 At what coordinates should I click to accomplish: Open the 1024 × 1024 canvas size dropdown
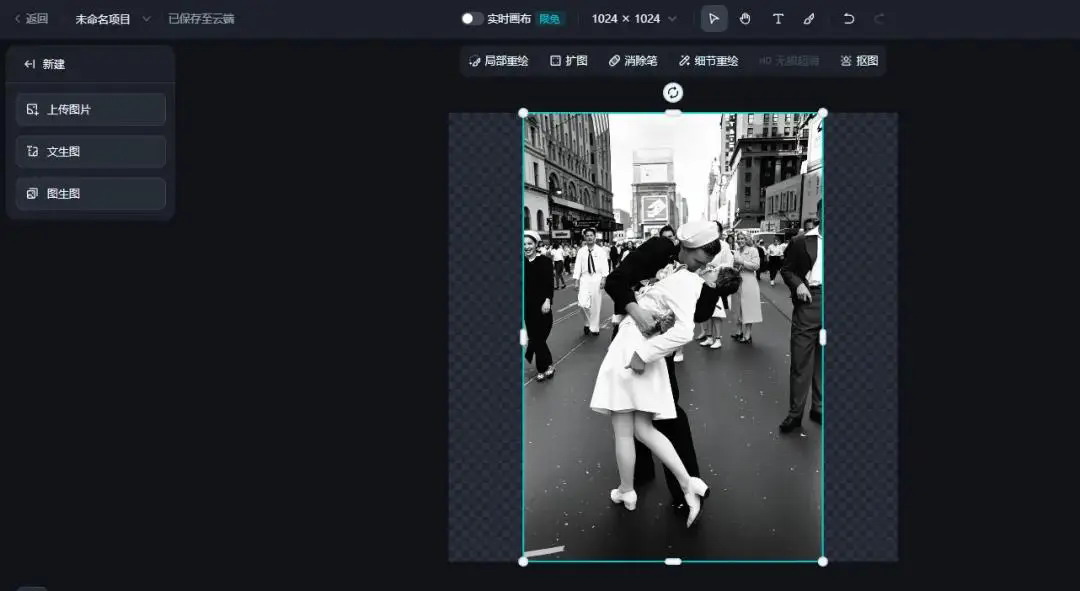tap(634, 19)
